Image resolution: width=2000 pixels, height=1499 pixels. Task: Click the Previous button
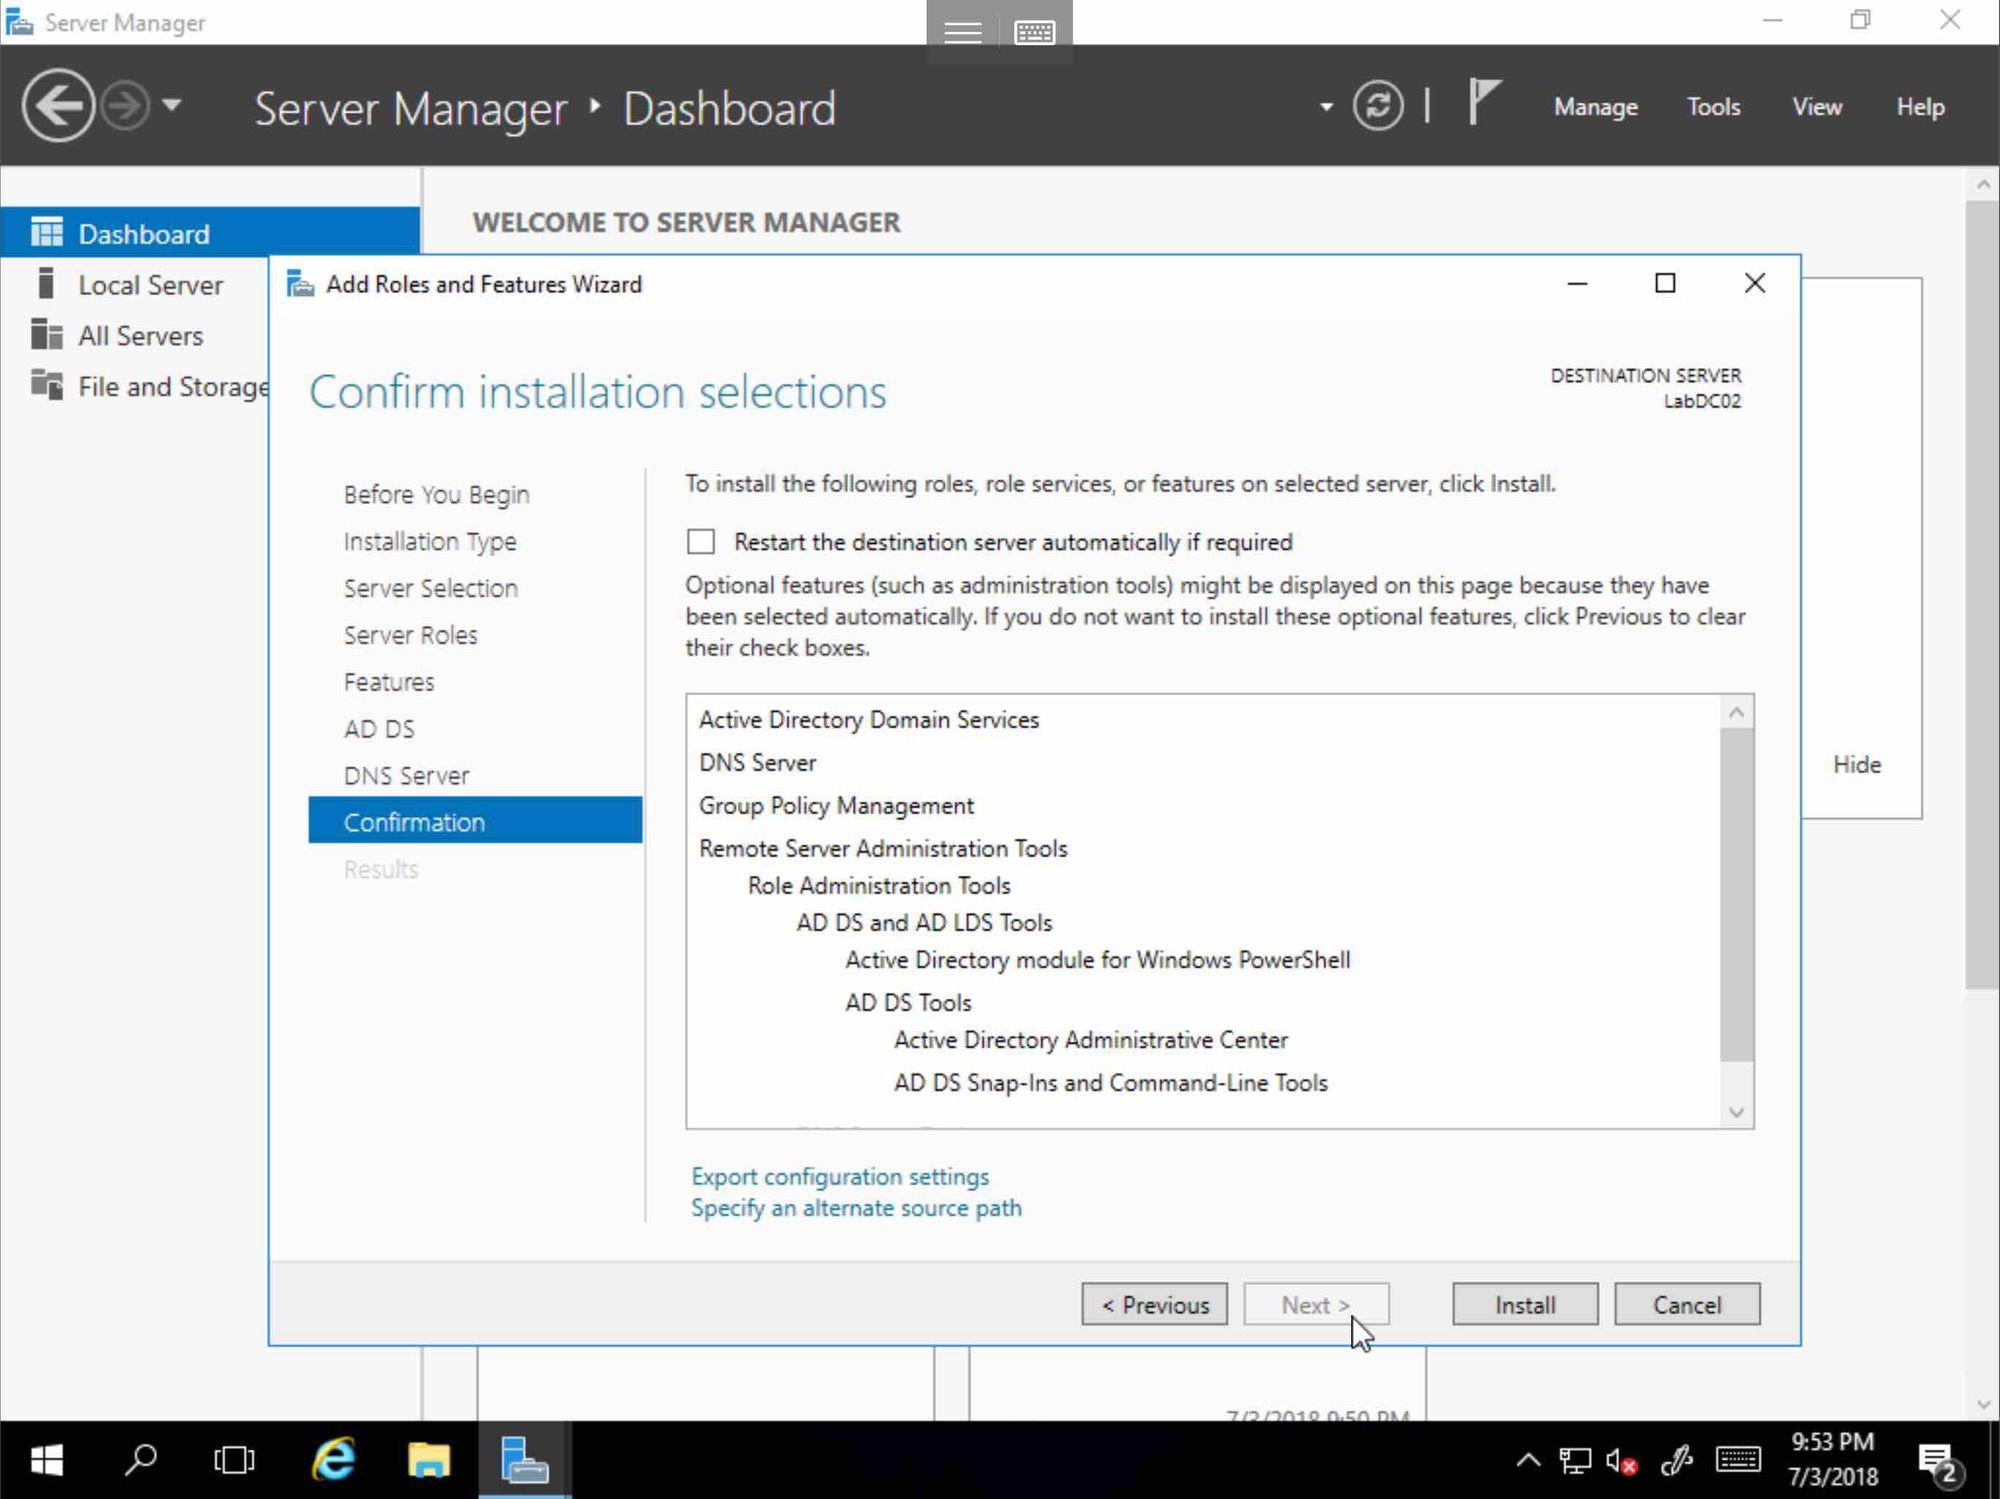click(x=1154, y=1305)
